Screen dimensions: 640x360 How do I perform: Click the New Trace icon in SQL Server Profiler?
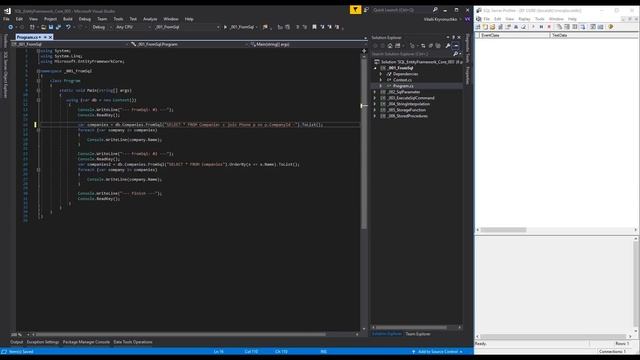(x=478, y=27)
